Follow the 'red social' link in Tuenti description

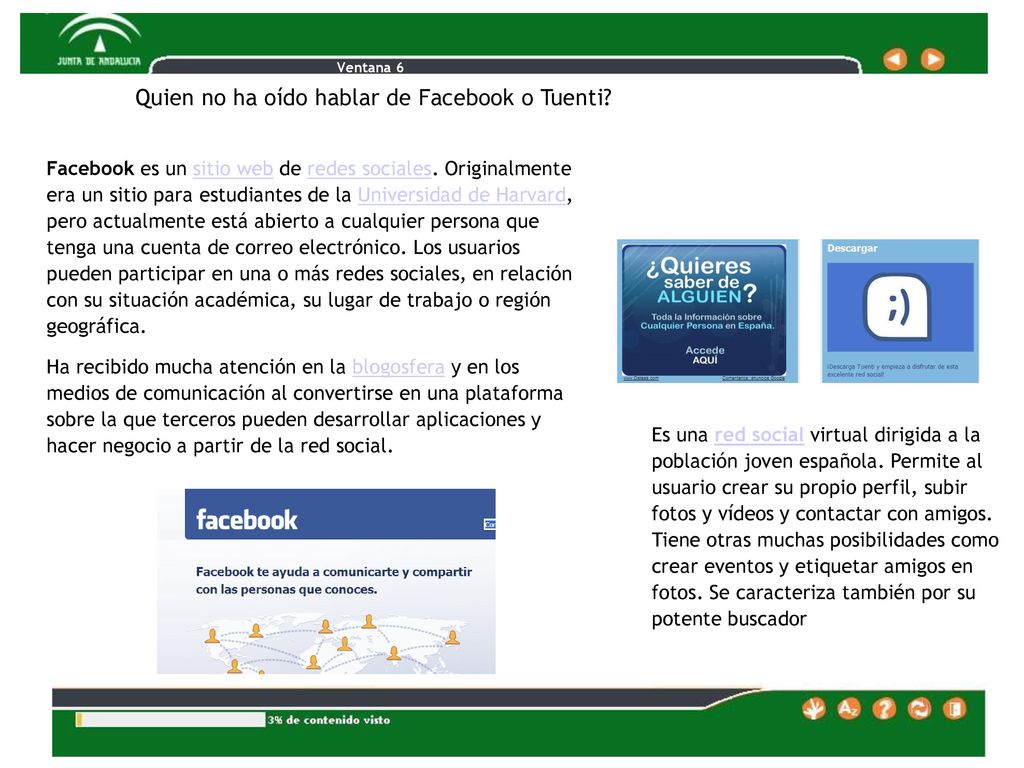point(759,435)
